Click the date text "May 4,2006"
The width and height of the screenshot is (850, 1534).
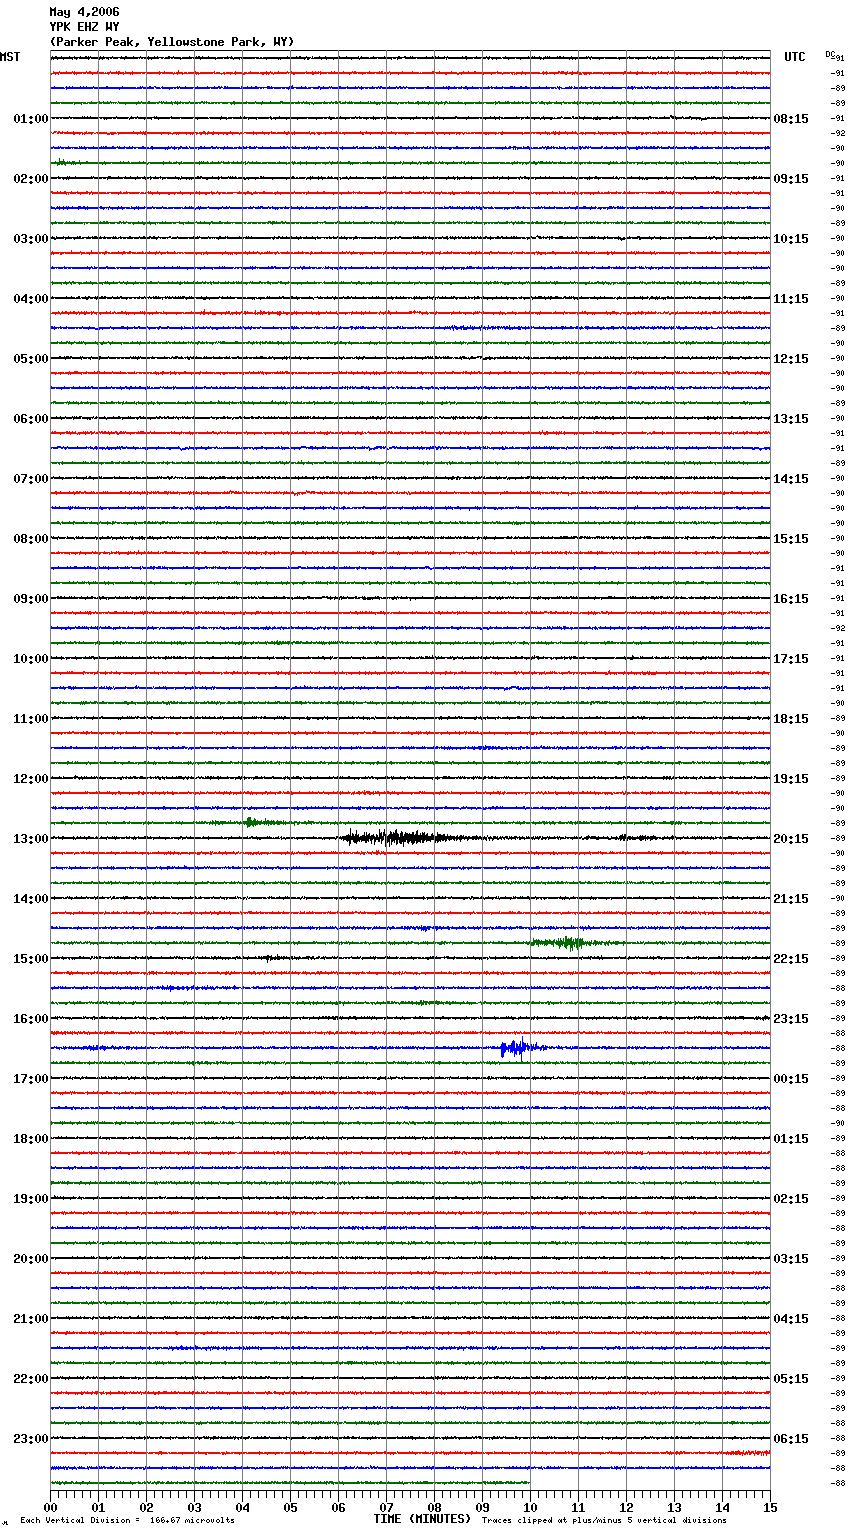[84, 12]
